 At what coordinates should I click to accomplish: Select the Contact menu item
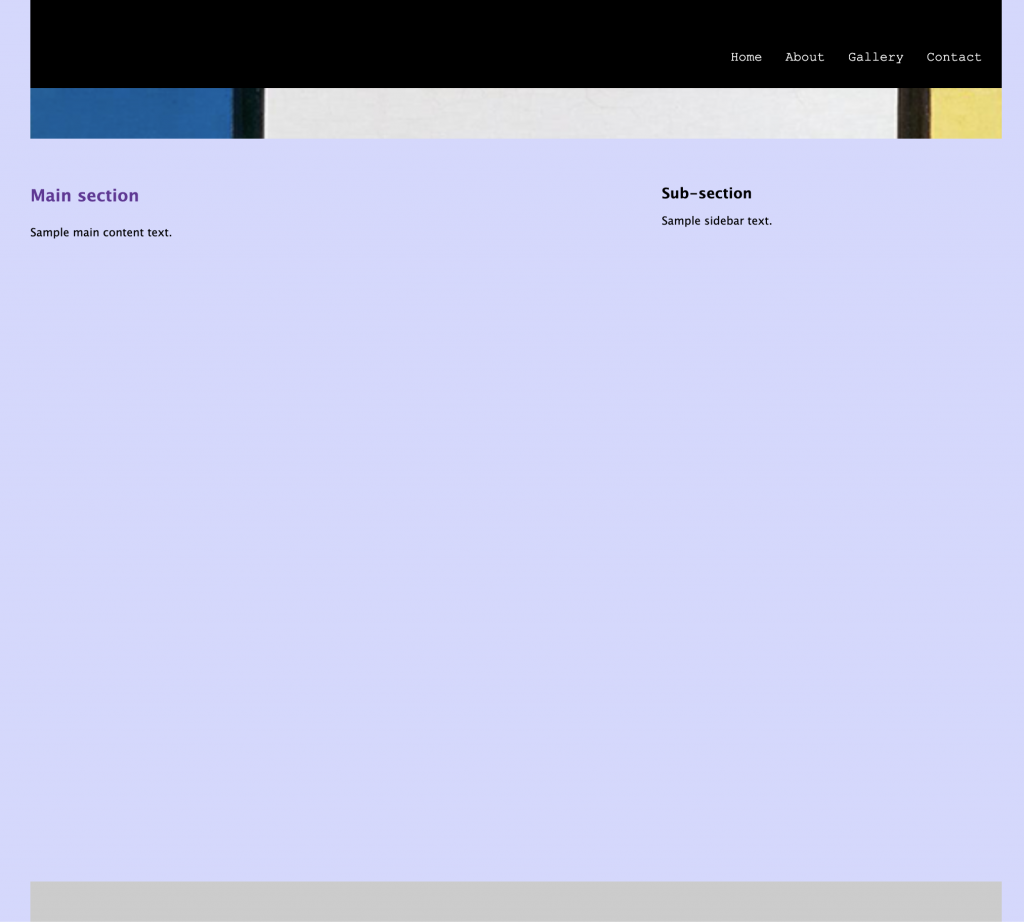953,57
